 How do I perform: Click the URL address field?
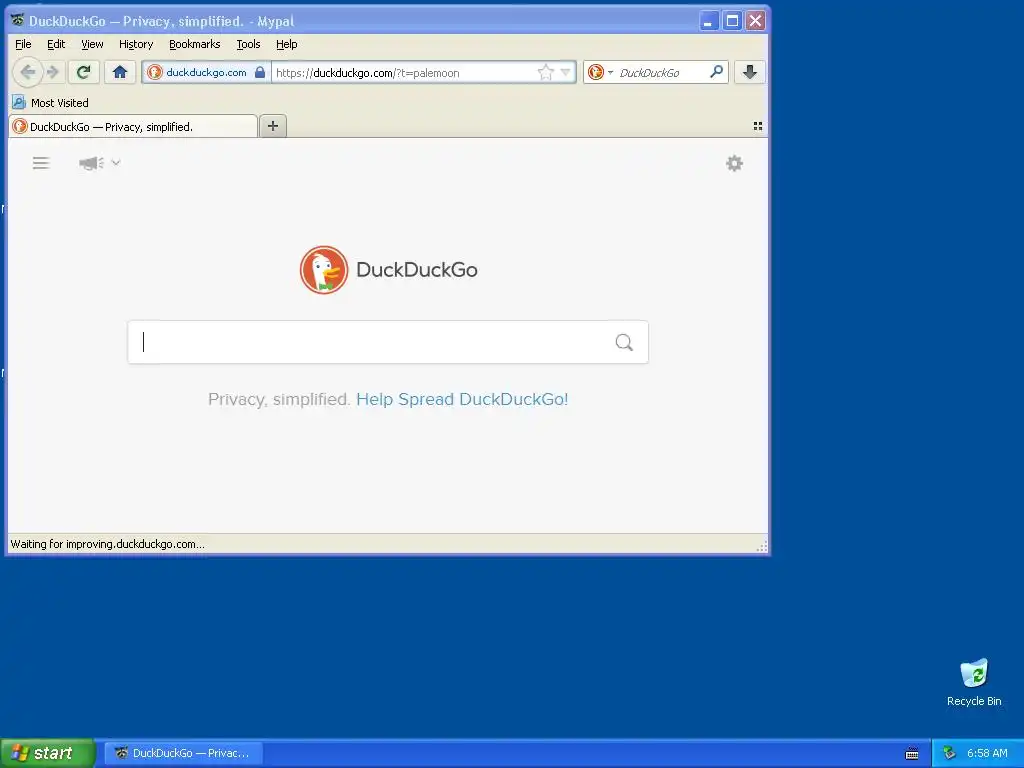tap(405, 72)
